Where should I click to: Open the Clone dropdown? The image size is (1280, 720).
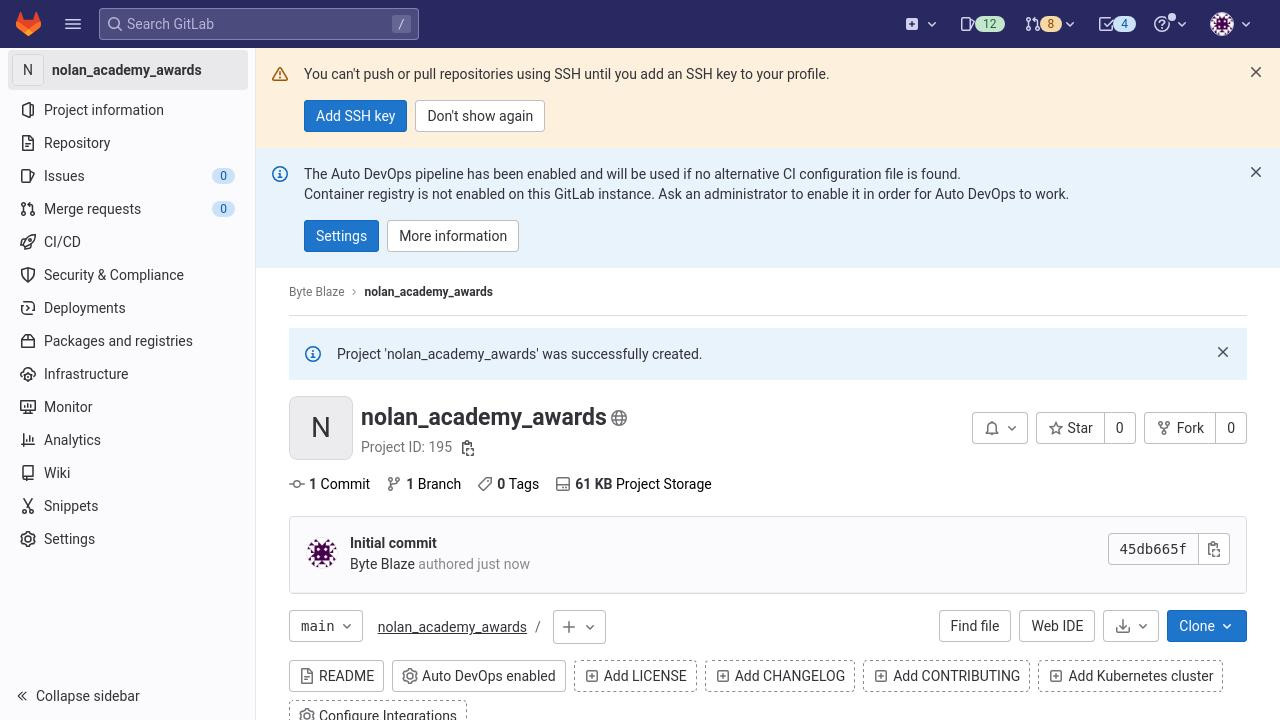[1206, 626]
